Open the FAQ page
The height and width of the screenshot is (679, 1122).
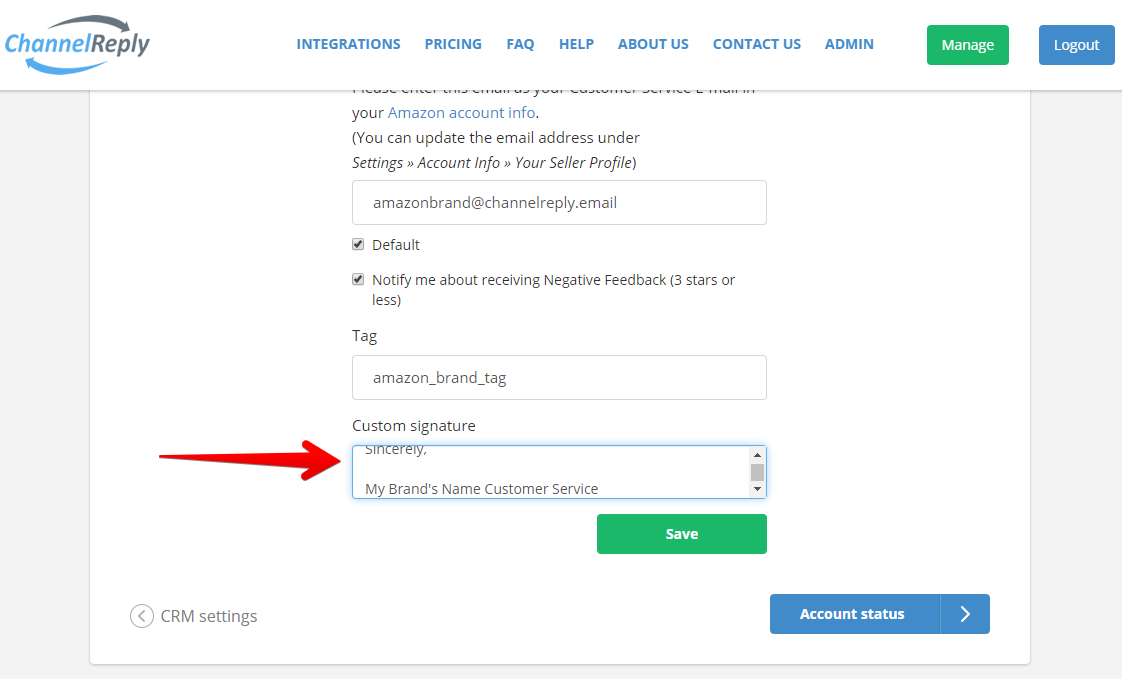[x=520, y=44]
